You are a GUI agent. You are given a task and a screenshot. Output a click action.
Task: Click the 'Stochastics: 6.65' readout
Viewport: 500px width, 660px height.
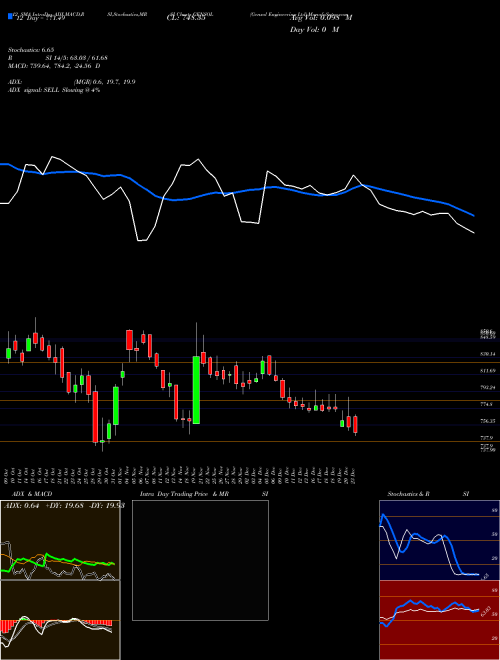click(31, 50)
